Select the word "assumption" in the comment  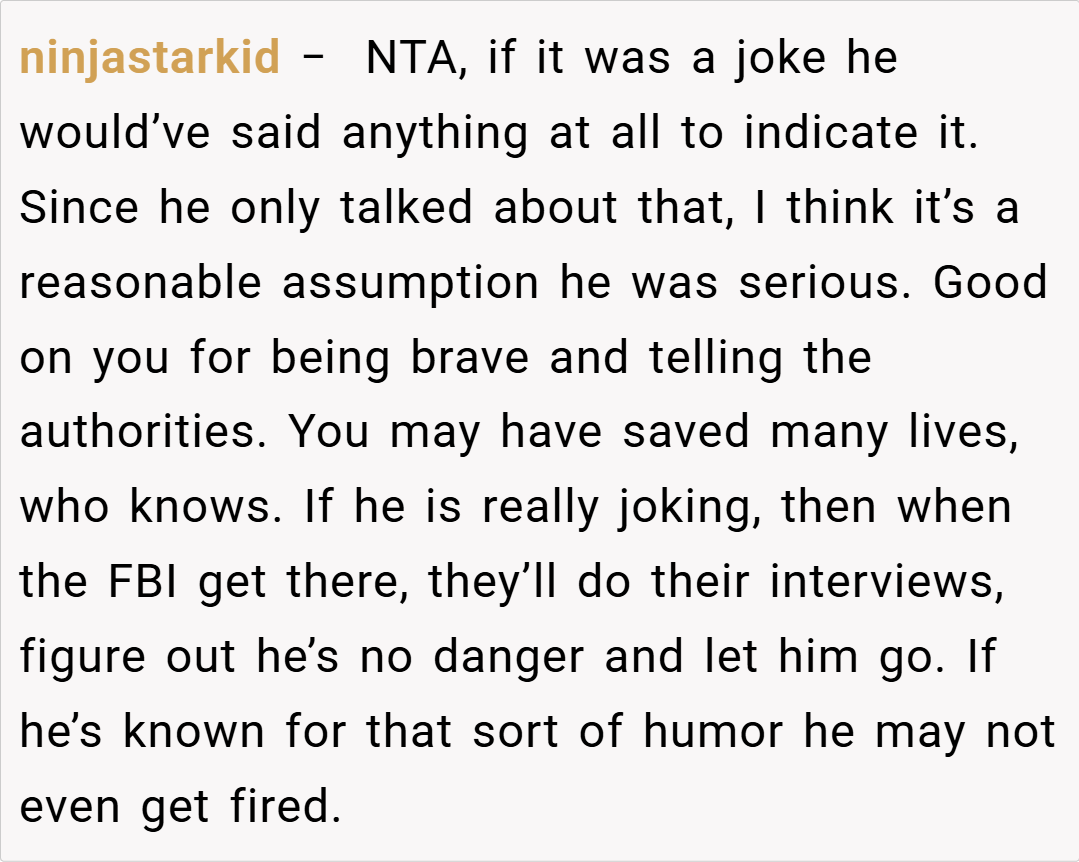[x=410, y=284]
